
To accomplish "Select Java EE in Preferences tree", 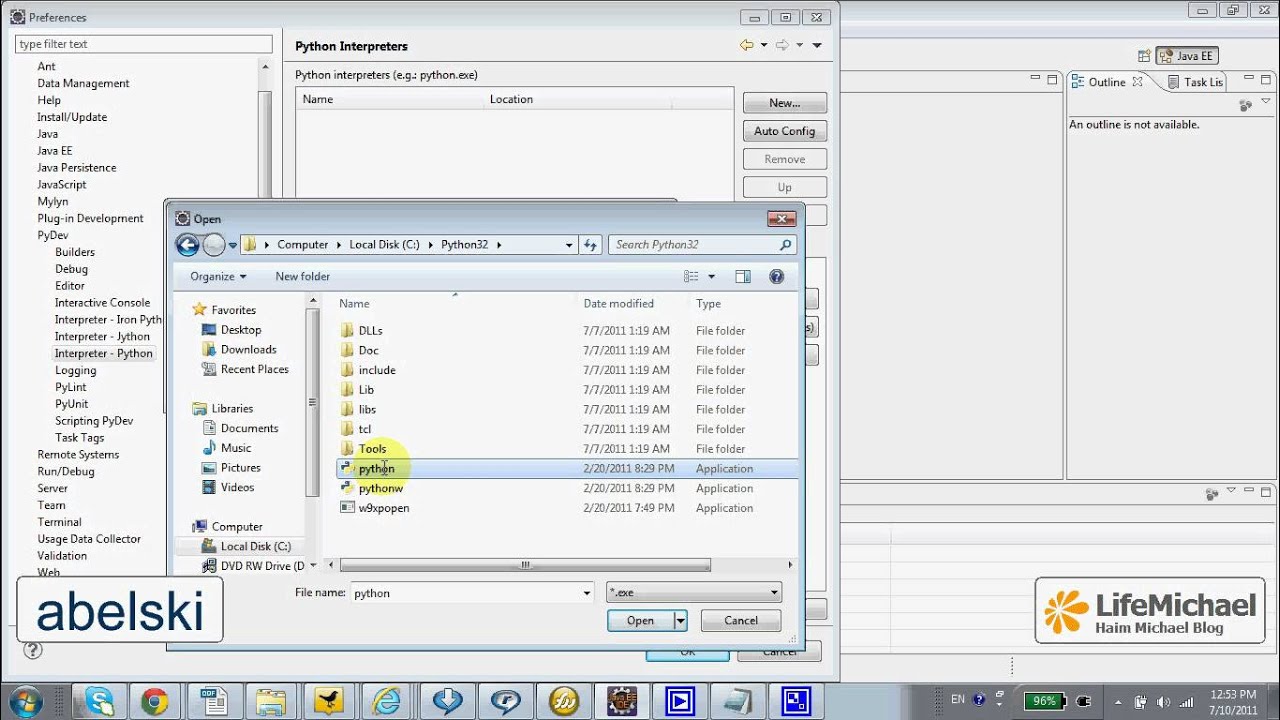I will click(55, 150).
